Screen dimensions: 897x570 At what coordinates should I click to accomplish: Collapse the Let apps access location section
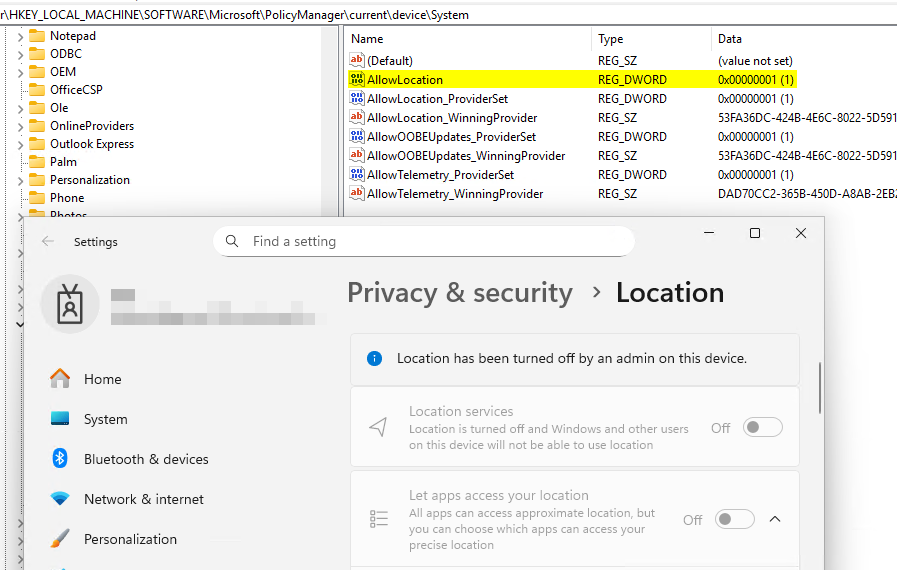pyautogui.click(x=775, y=520)
